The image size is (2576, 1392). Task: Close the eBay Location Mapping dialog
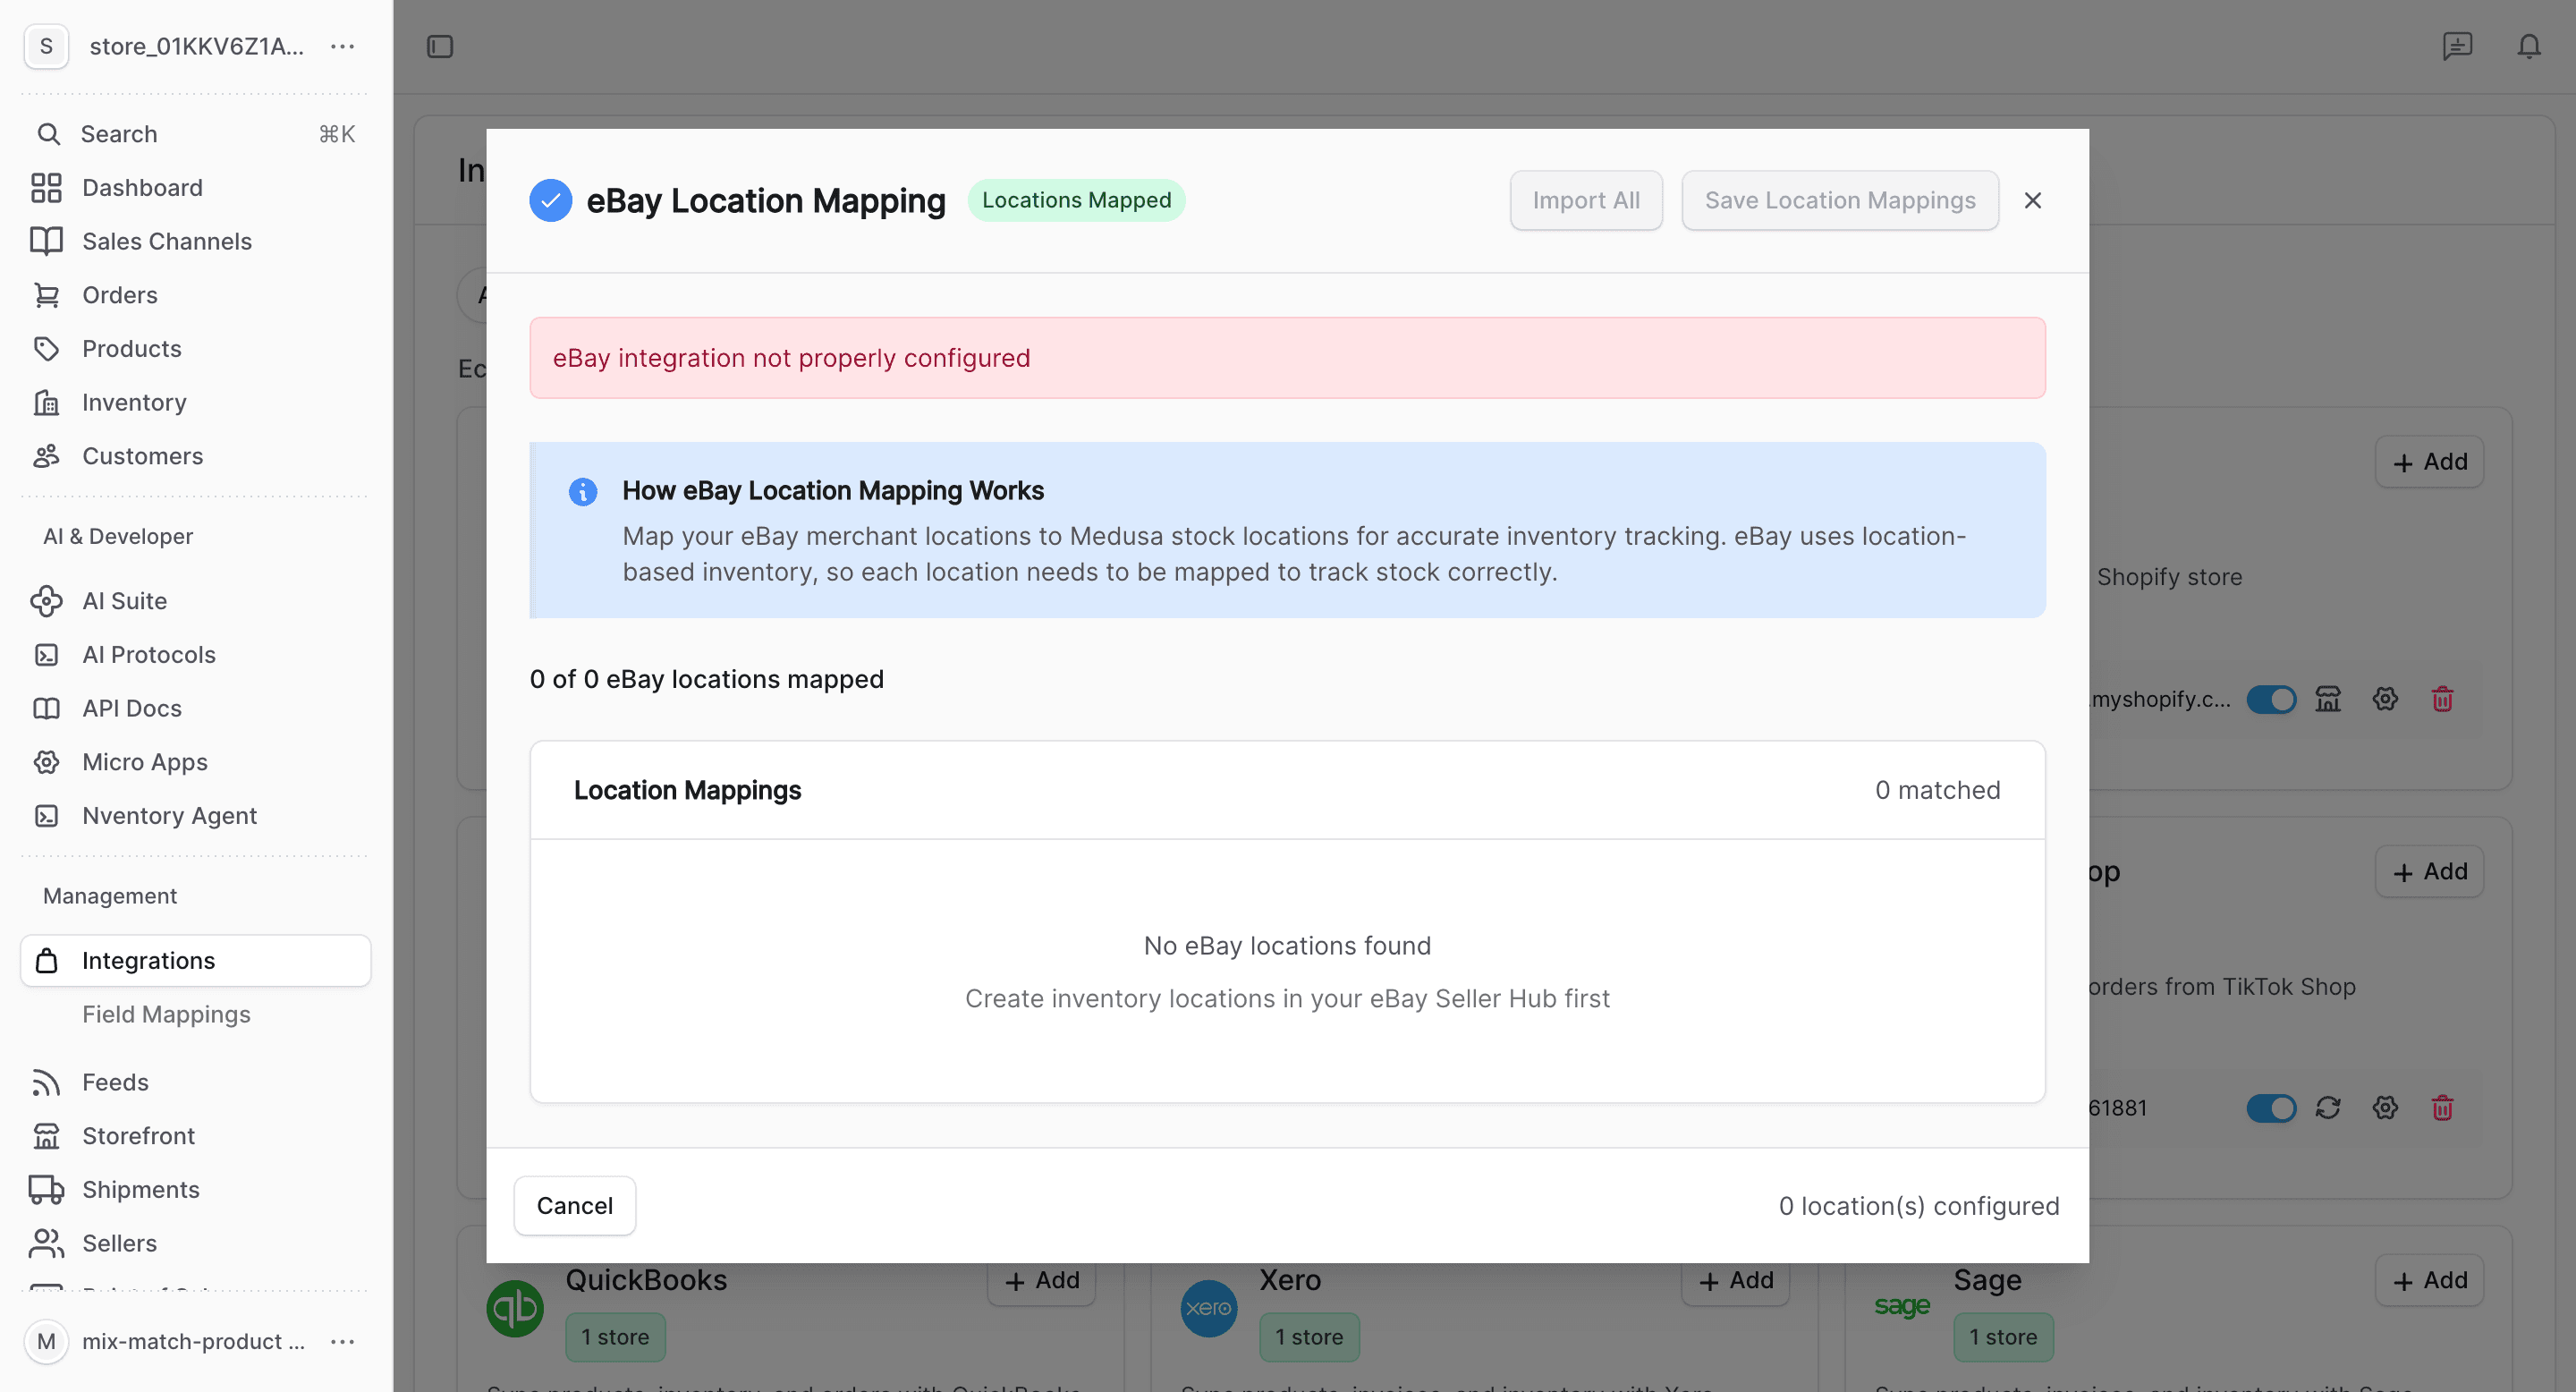(2033, 200)
